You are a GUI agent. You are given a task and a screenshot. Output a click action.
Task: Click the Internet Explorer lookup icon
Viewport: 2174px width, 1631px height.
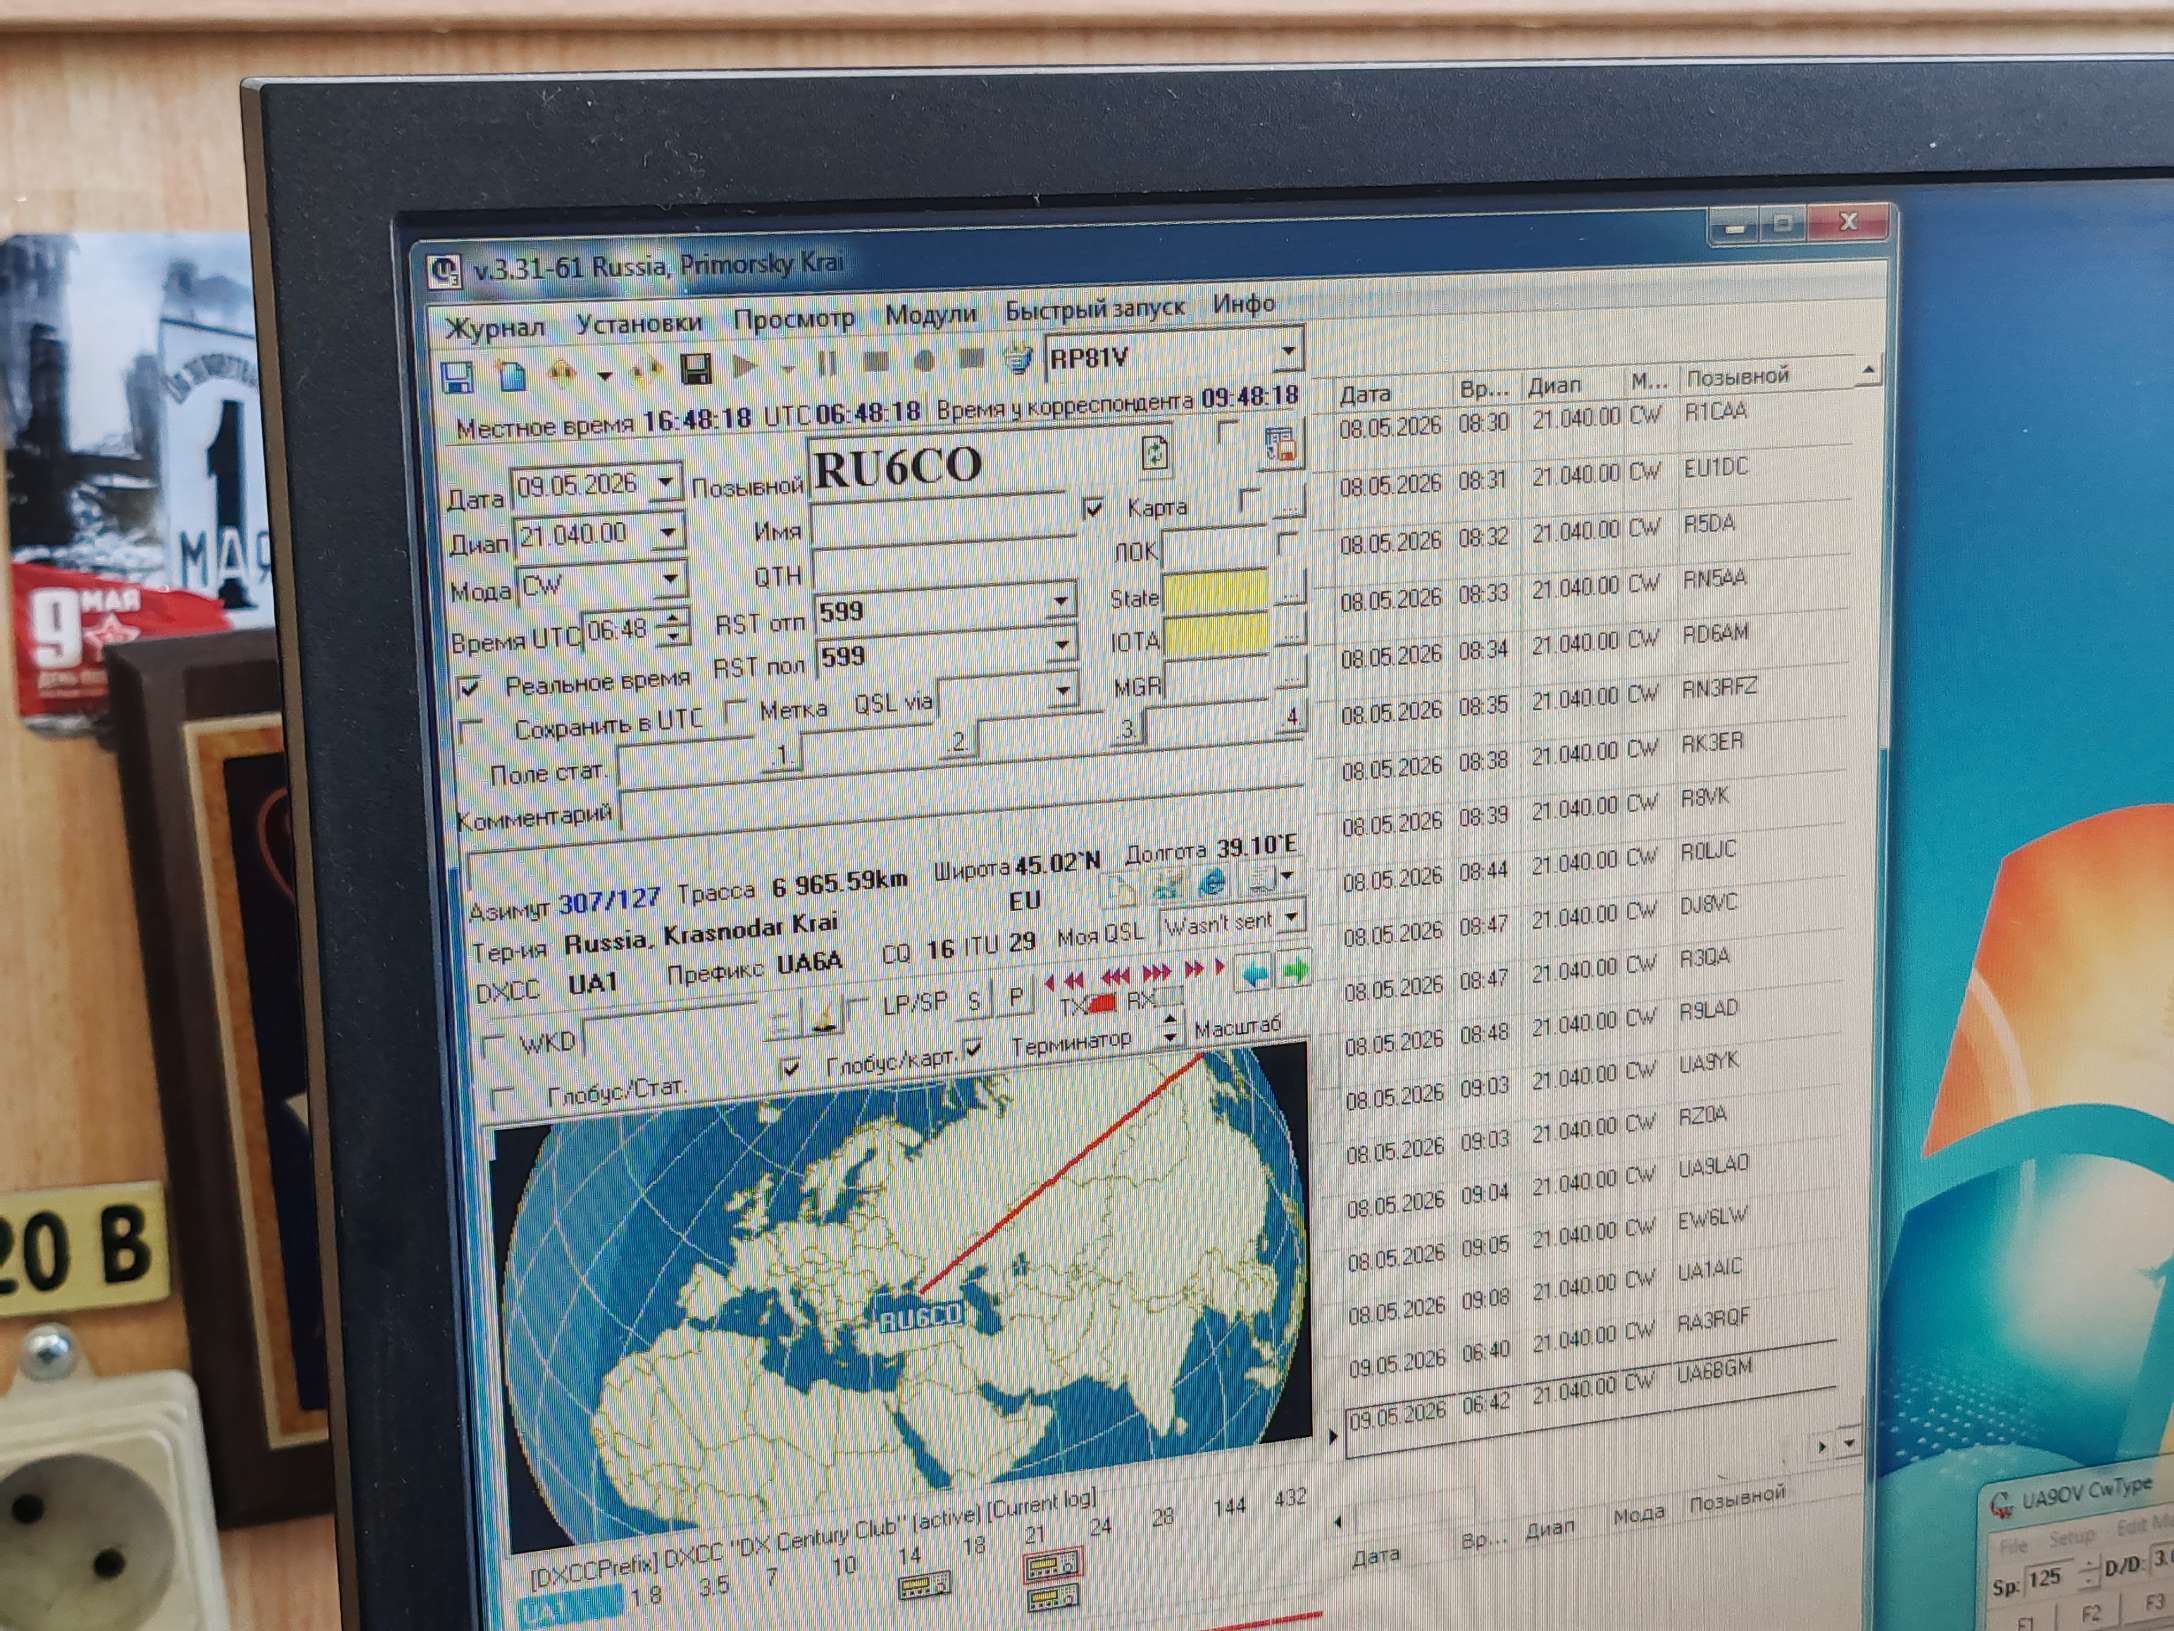(1212, 882)
